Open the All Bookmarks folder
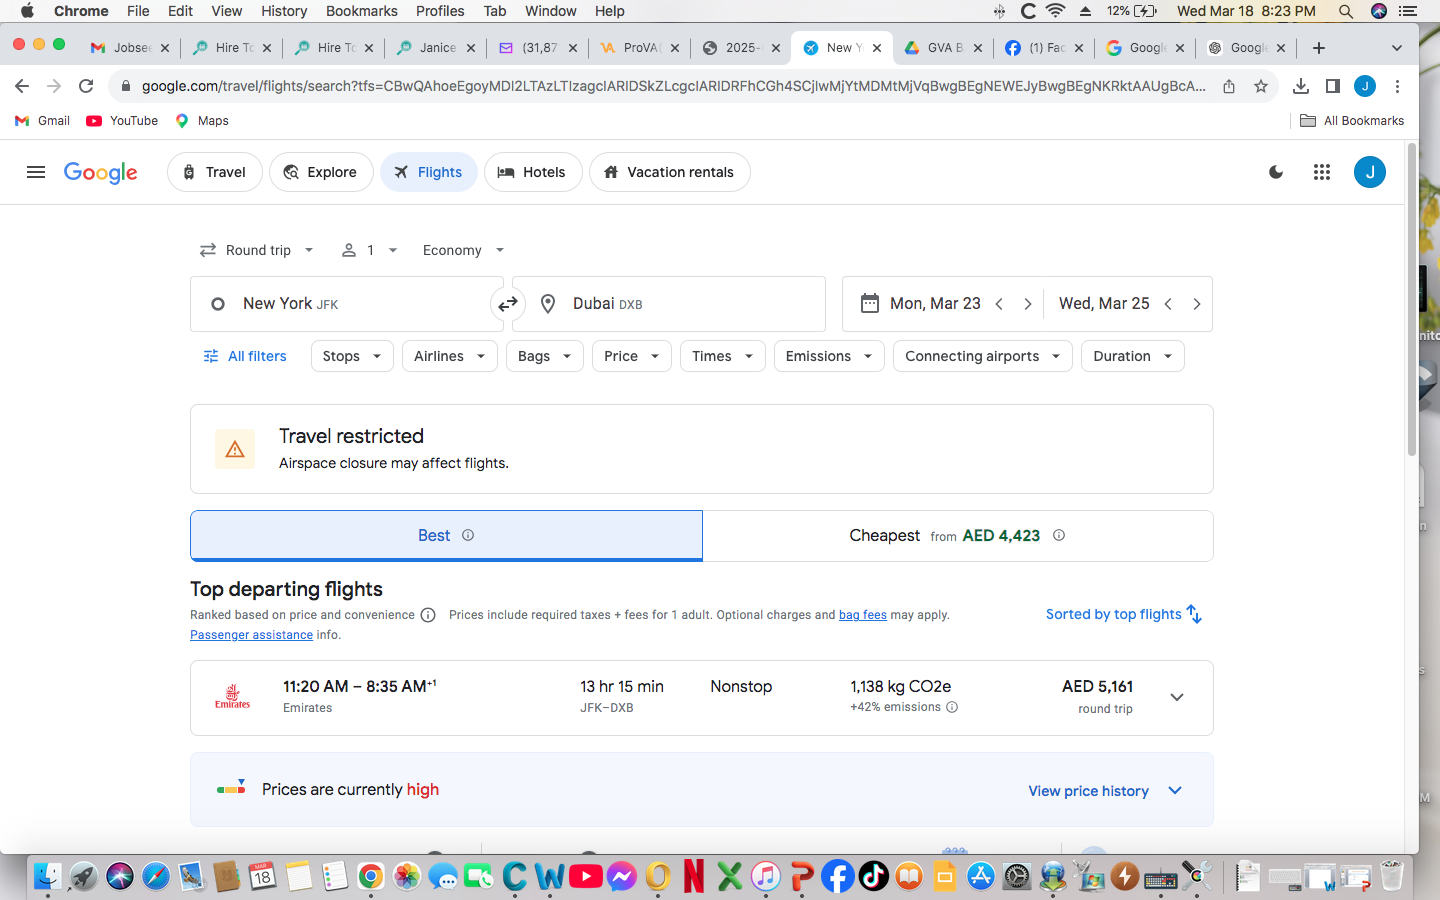The width and height of the screenshot is (1440, 900). coord(1352,121)
